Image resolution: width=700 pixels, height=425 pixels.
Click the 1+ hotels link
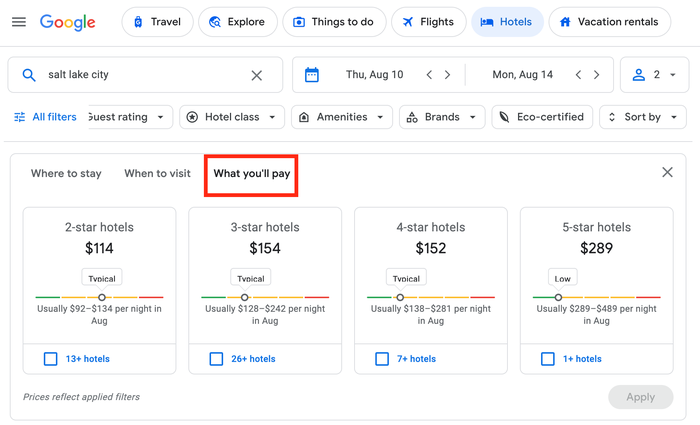(x=582, y=359)
